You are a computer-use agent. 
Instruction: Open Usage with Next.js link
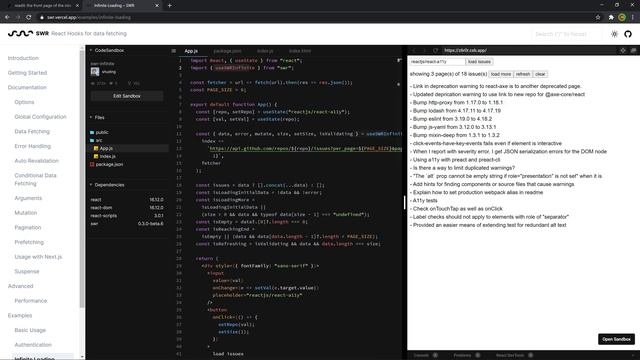pyautogui.click(x=38, y=257)
